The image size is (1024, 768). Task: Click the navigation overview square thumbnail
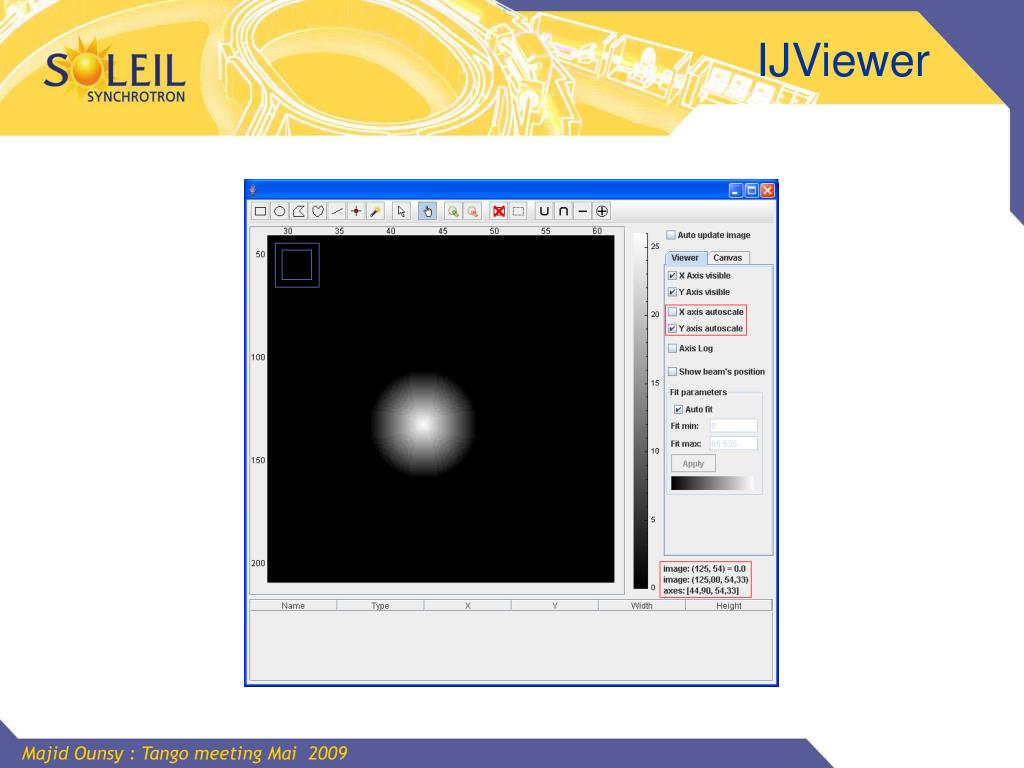(297, 265)
